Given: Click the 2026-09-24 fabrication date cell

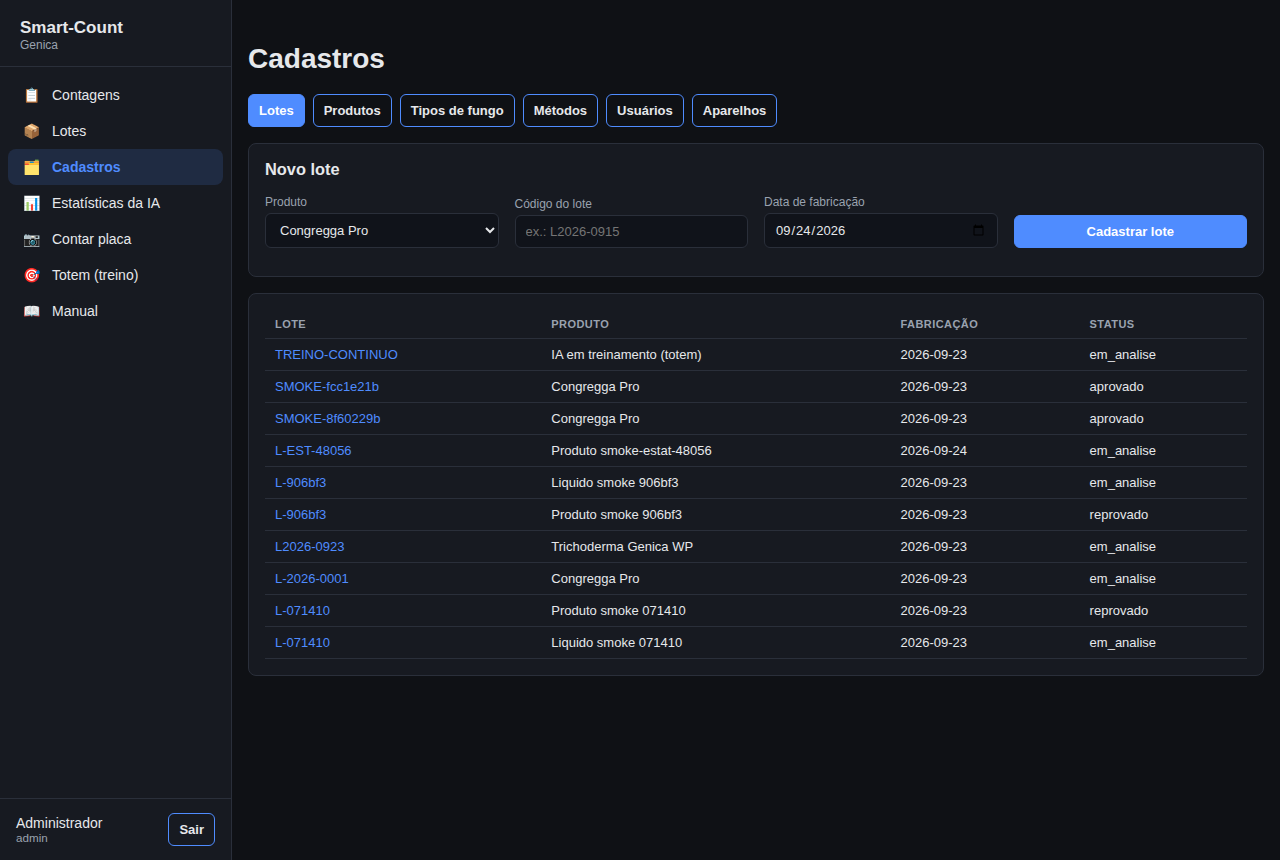Looking at the screenshot, I should (934, 451).
